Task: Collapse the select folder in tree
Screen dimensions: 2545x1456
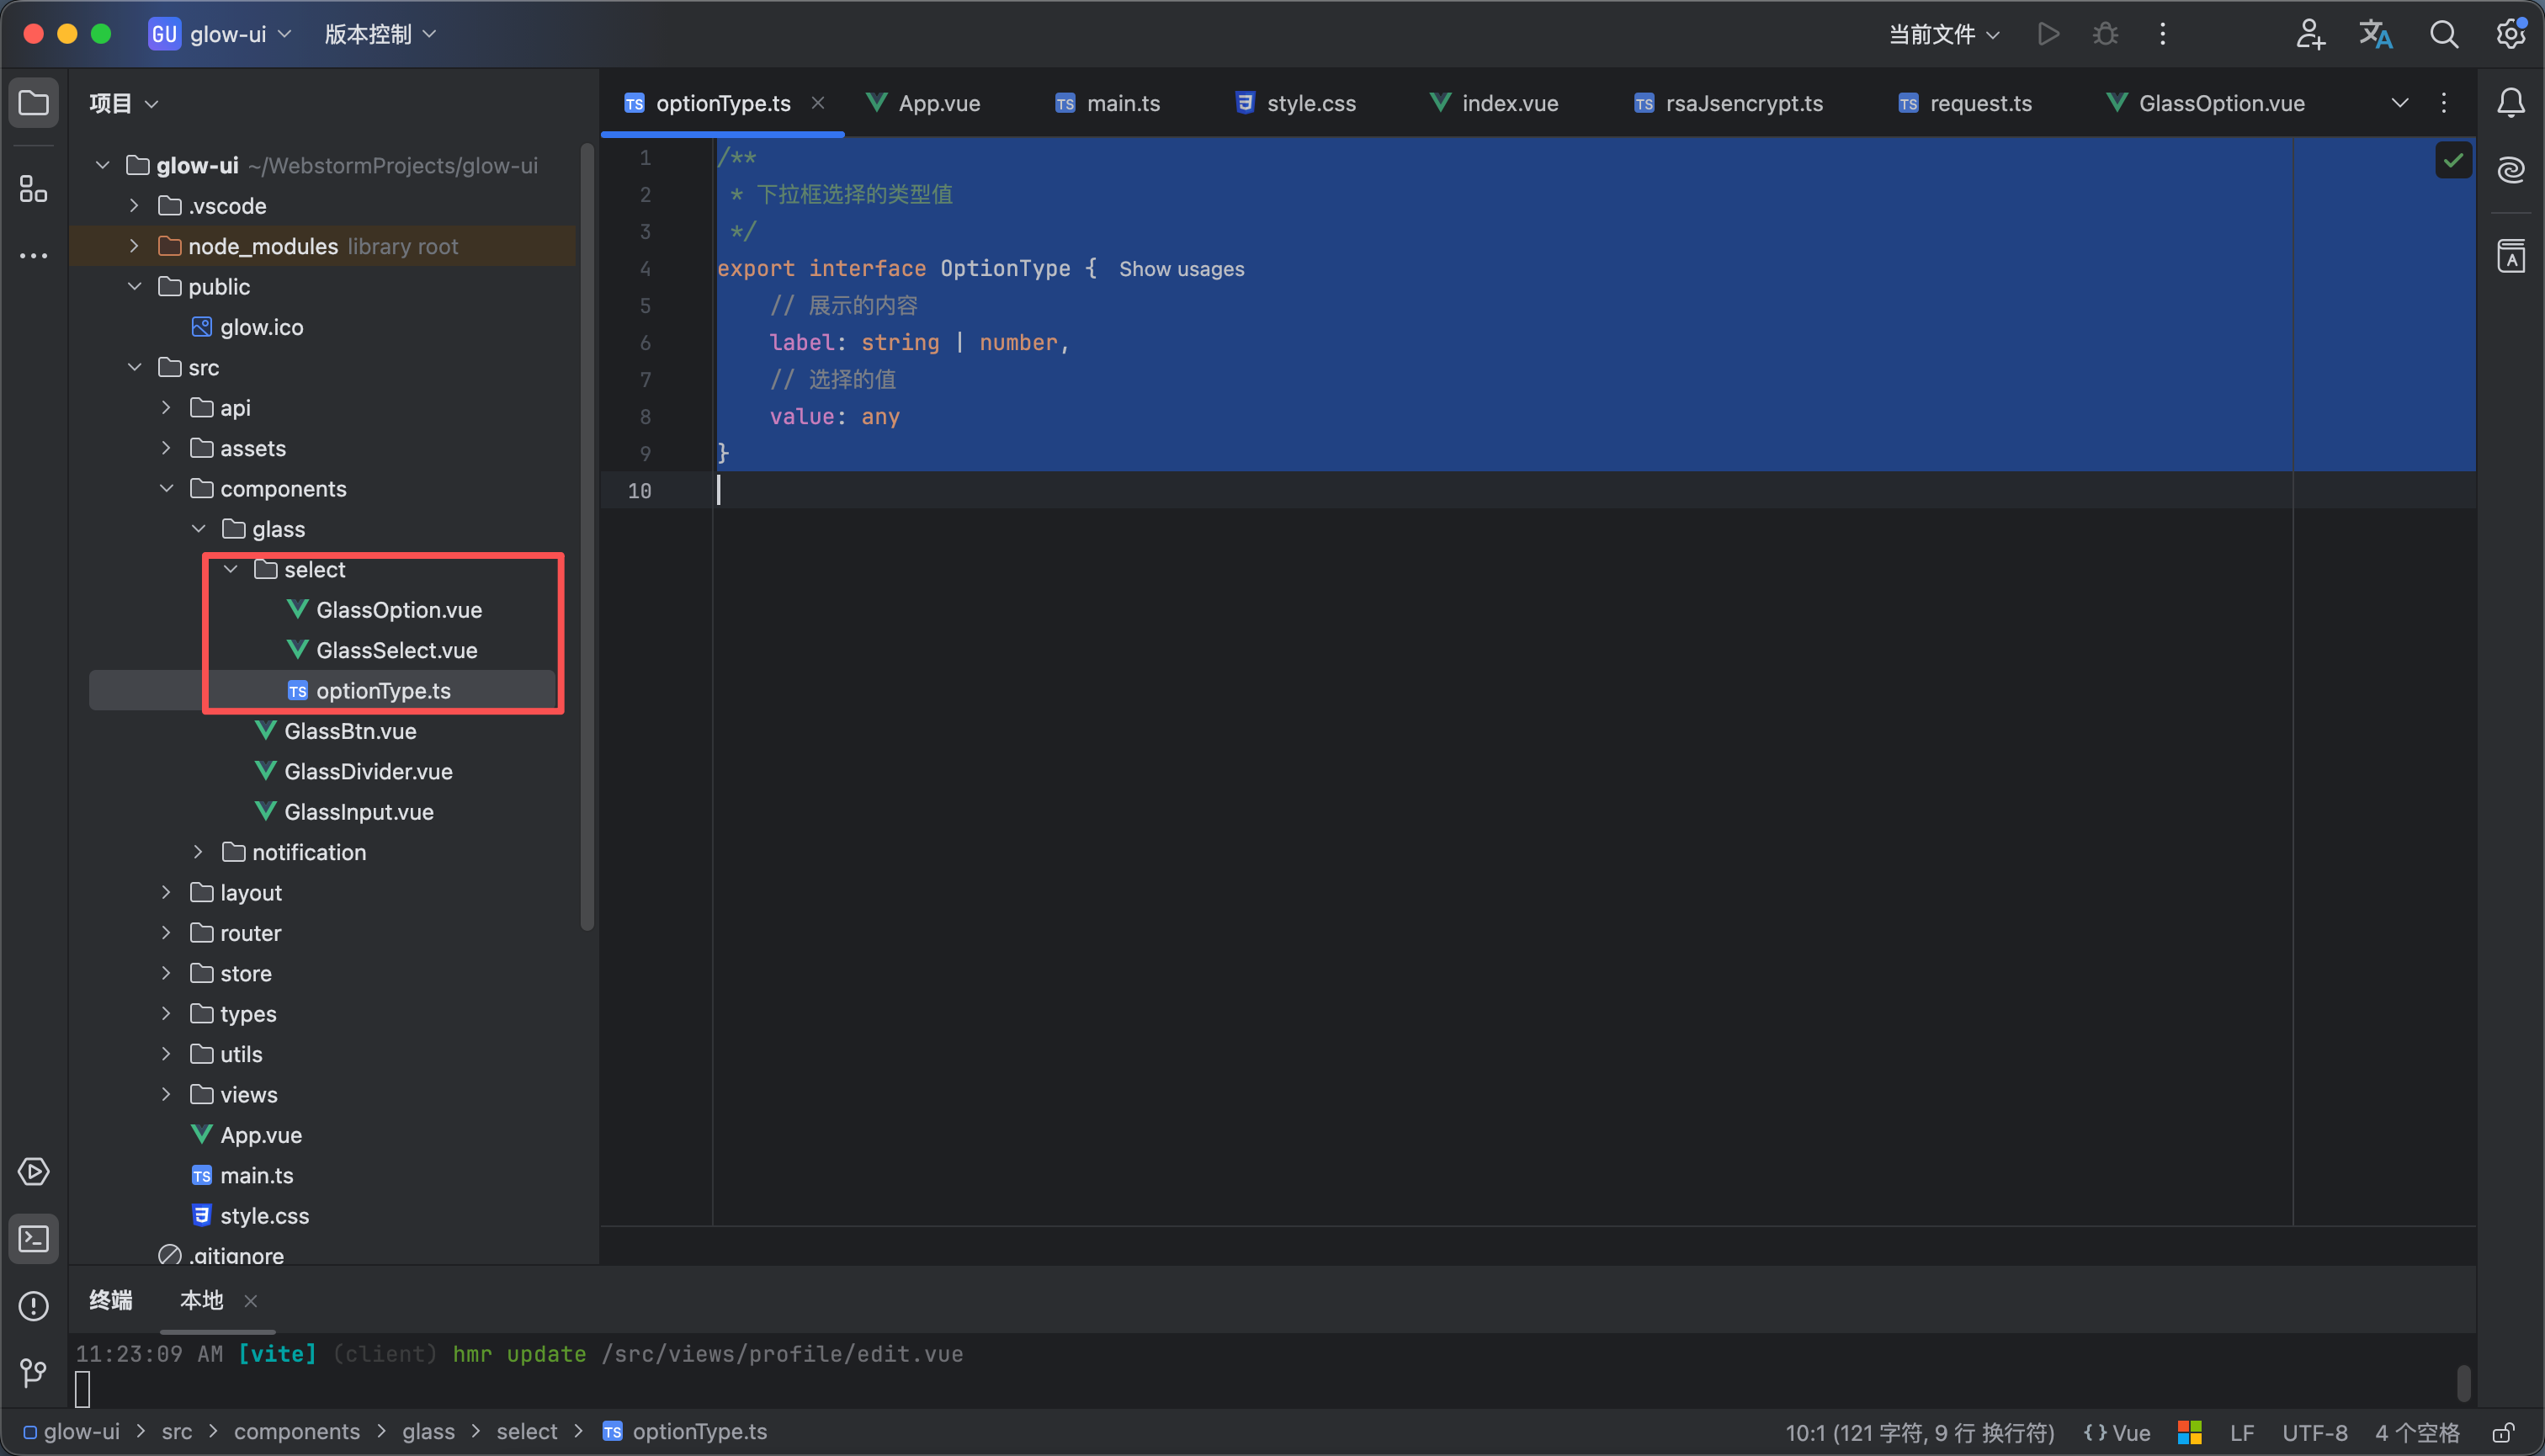Action: click(x=231, y=569)
